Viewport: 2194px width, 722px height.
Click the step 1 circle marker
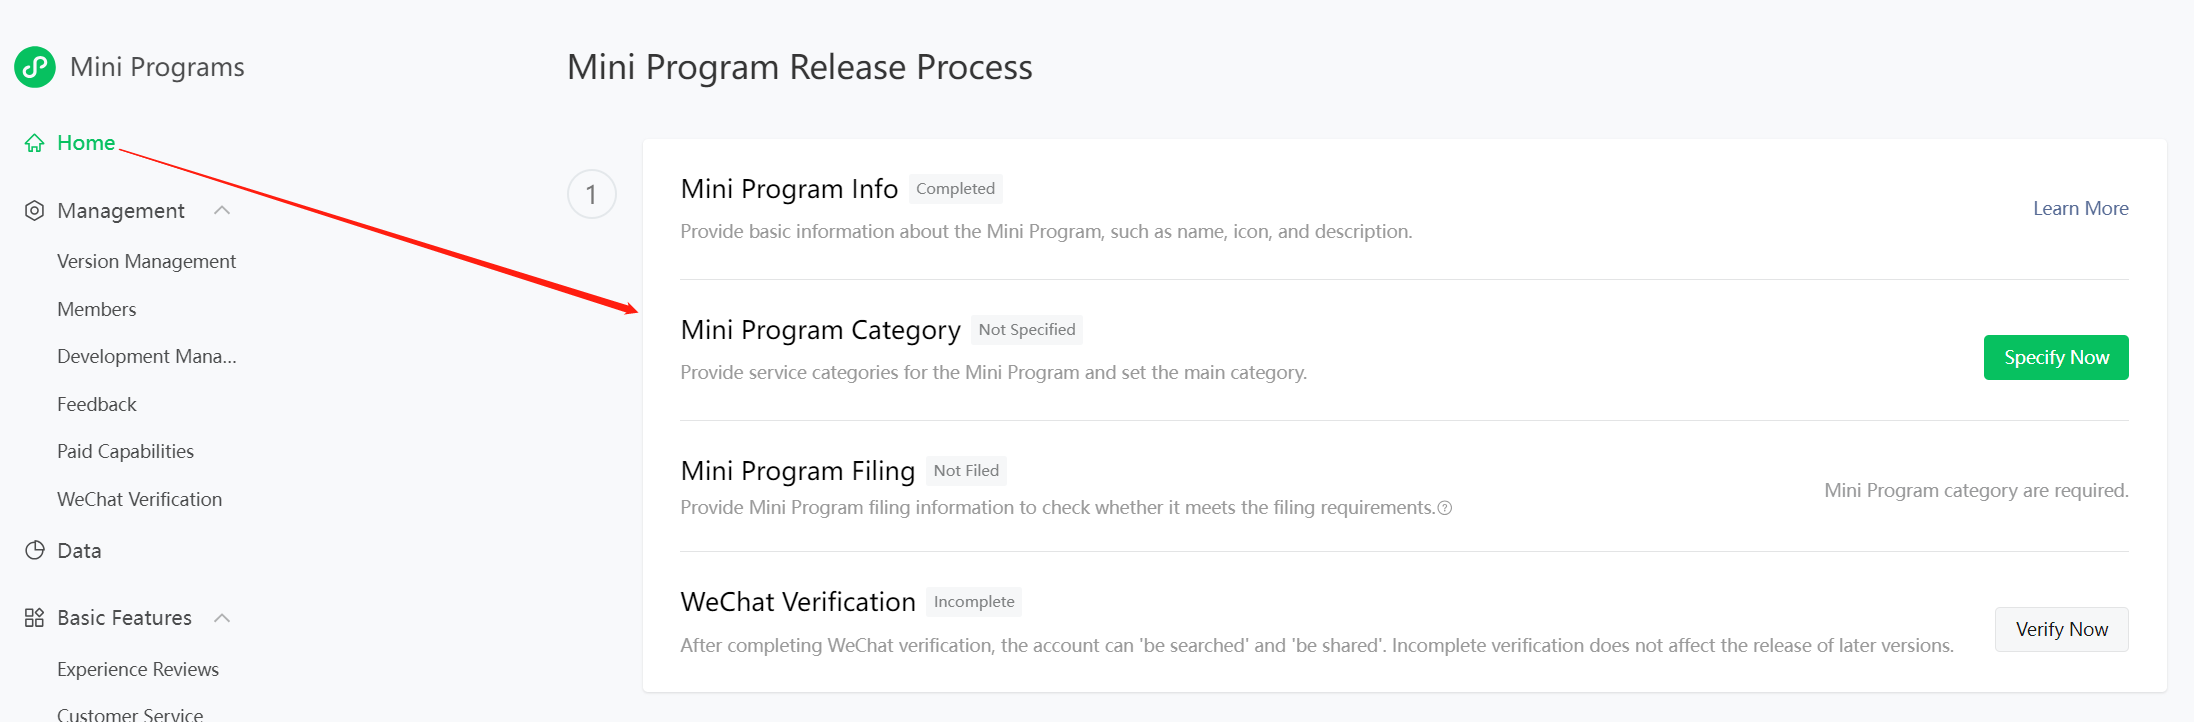[x=592, y=194]
